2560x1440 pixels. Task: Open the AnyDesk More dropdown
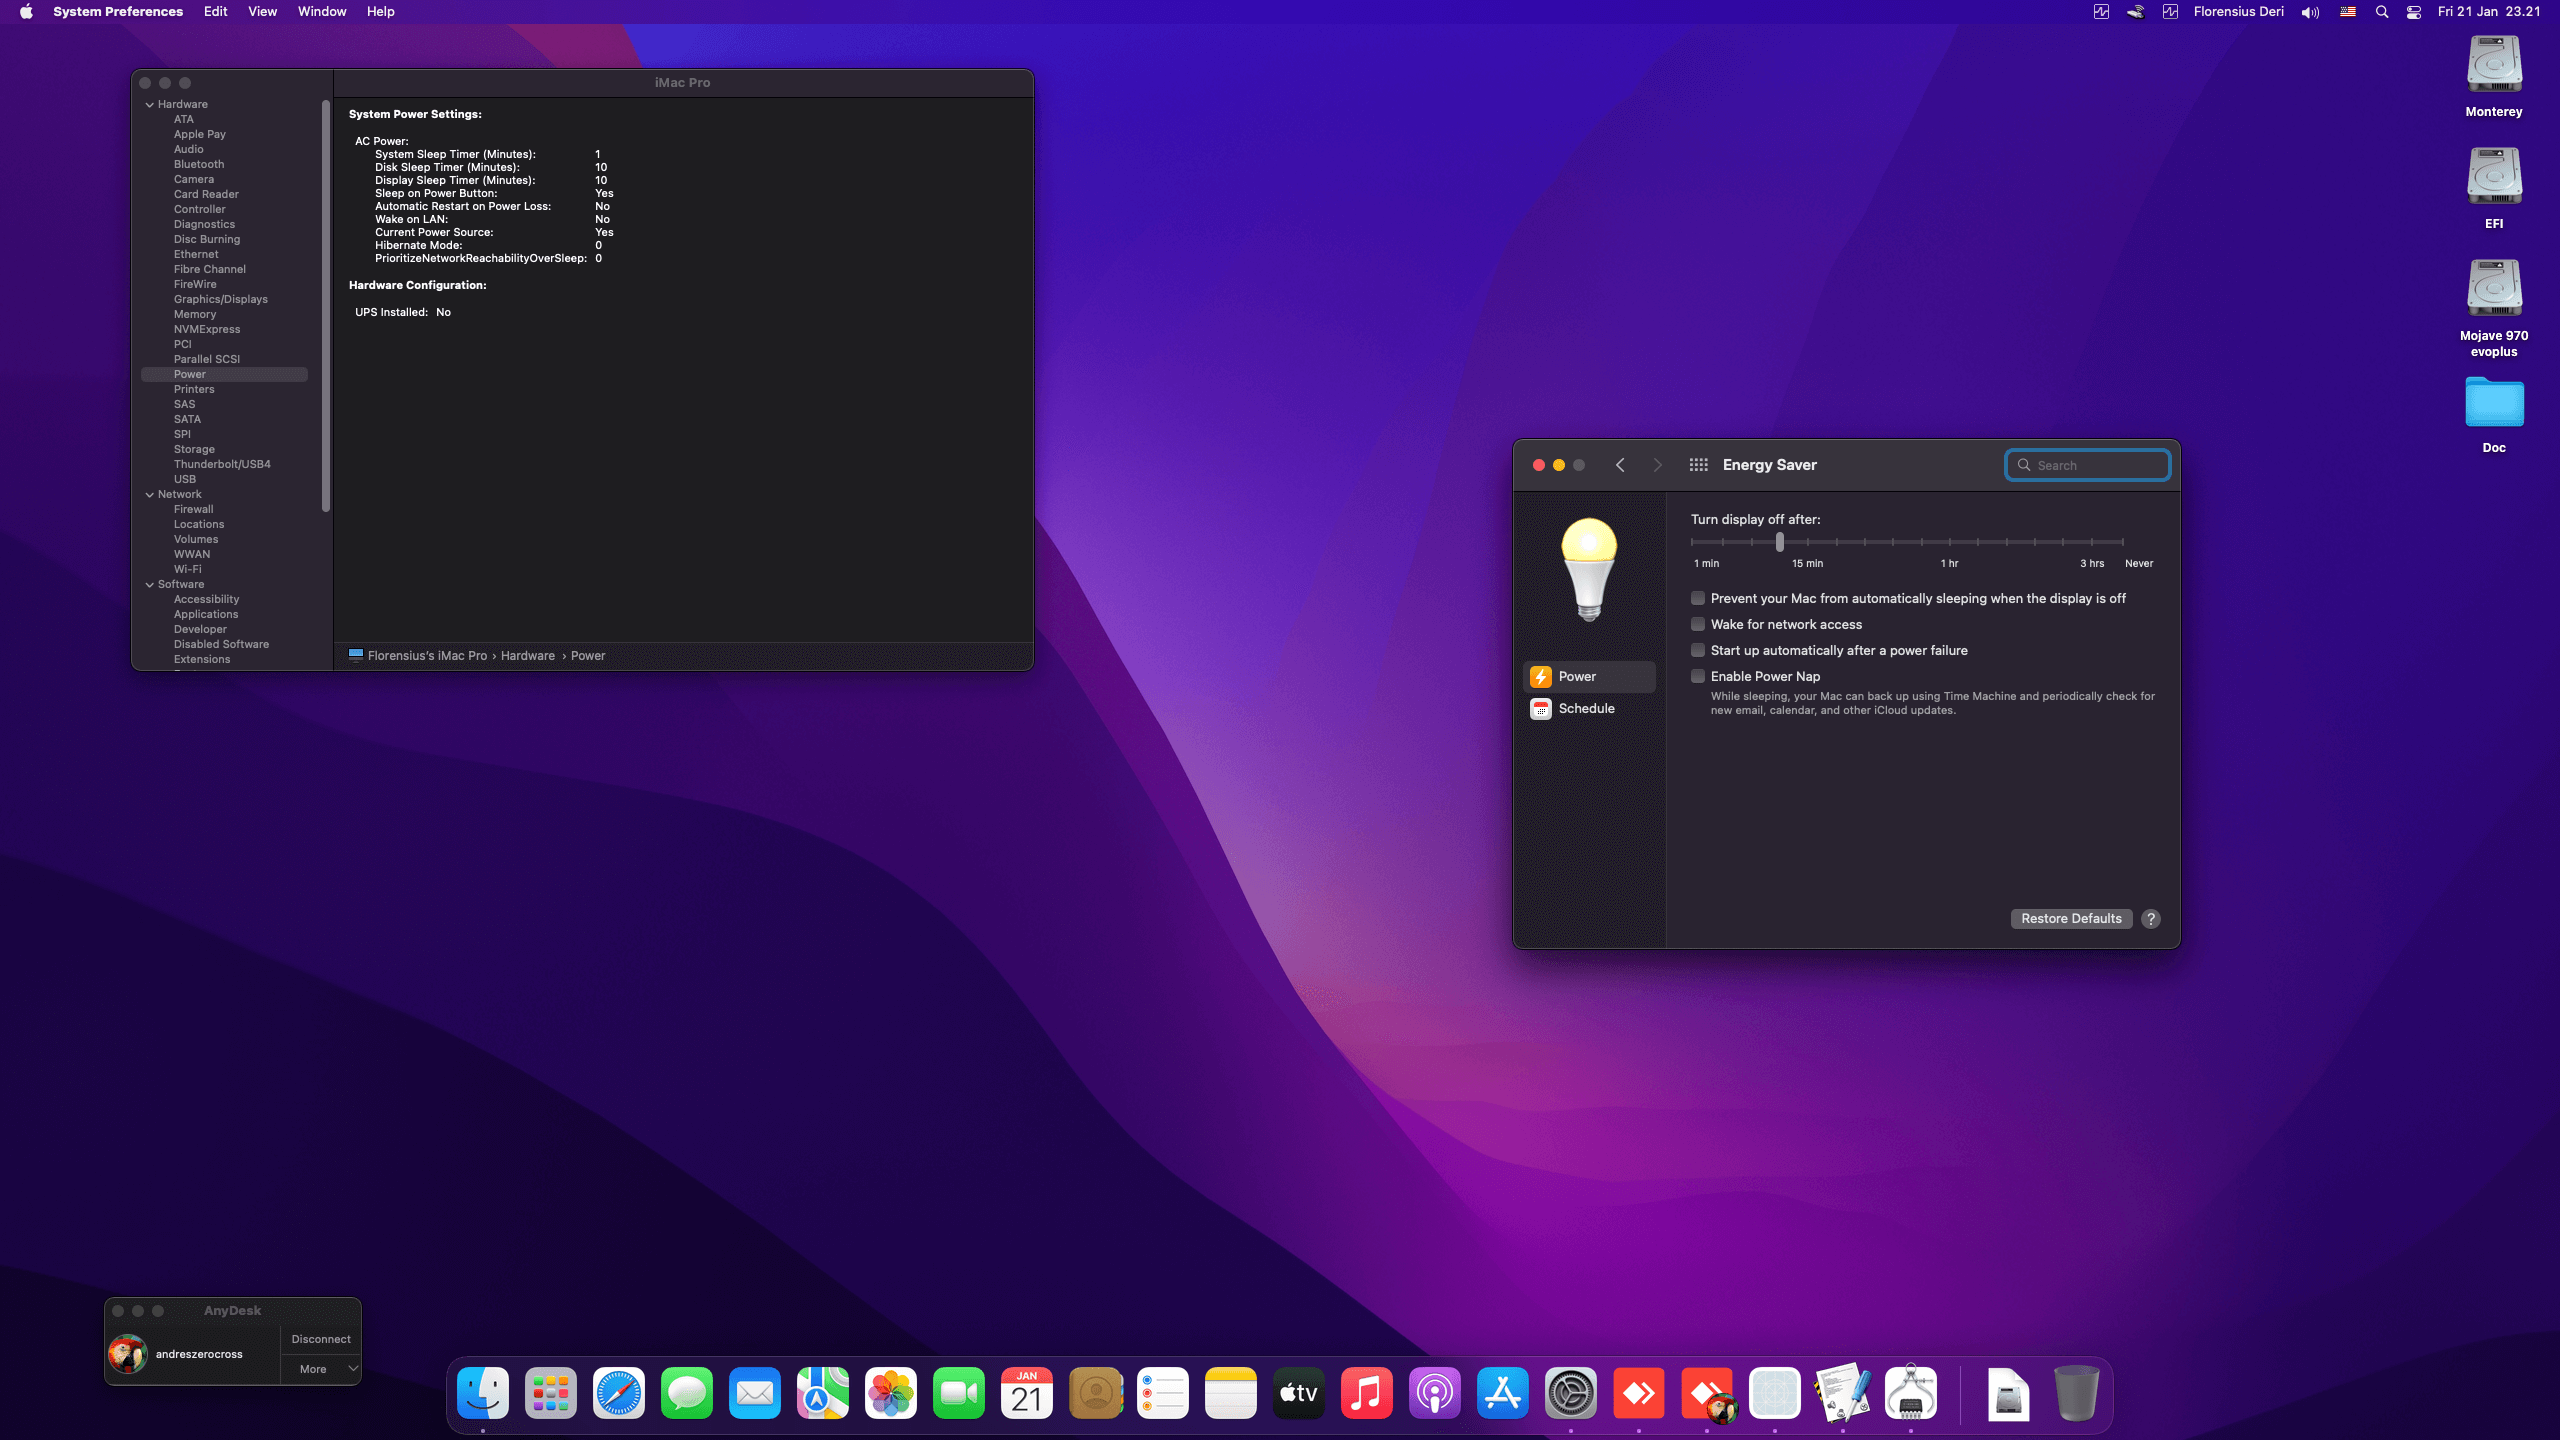coord(322,1369)
